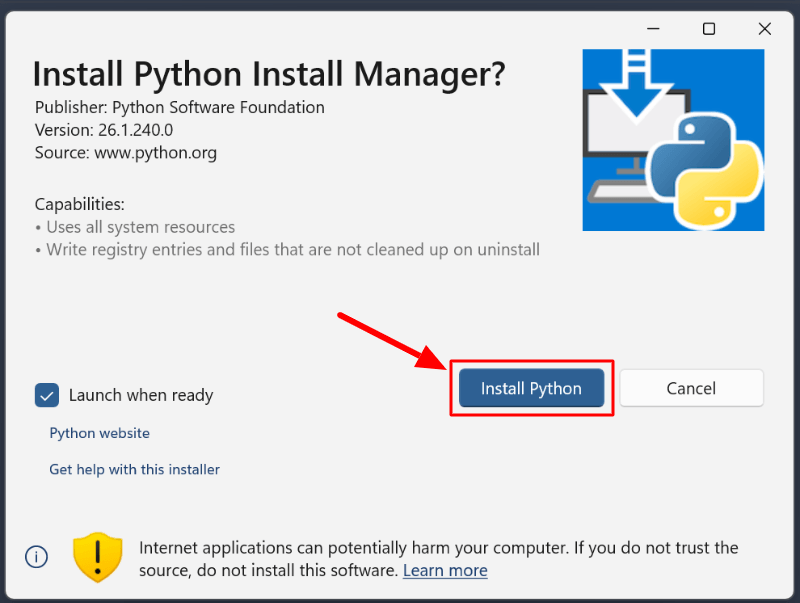The image size is (800, 603).
Task: Cancel the installation
Action: (x=691, y=388)
